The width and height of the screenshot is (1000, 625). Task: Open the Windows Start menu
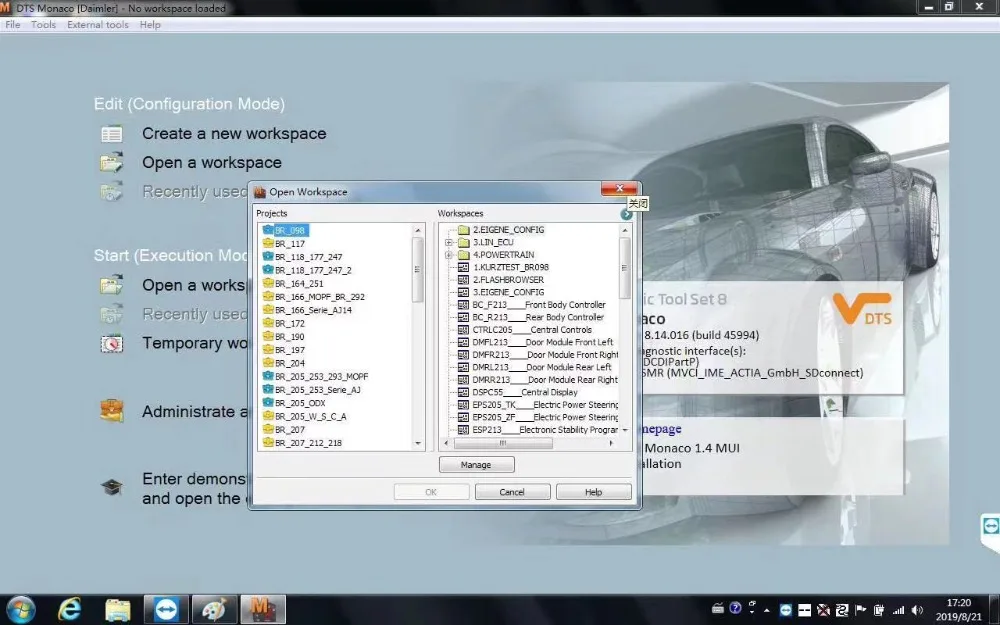(21, 610)
